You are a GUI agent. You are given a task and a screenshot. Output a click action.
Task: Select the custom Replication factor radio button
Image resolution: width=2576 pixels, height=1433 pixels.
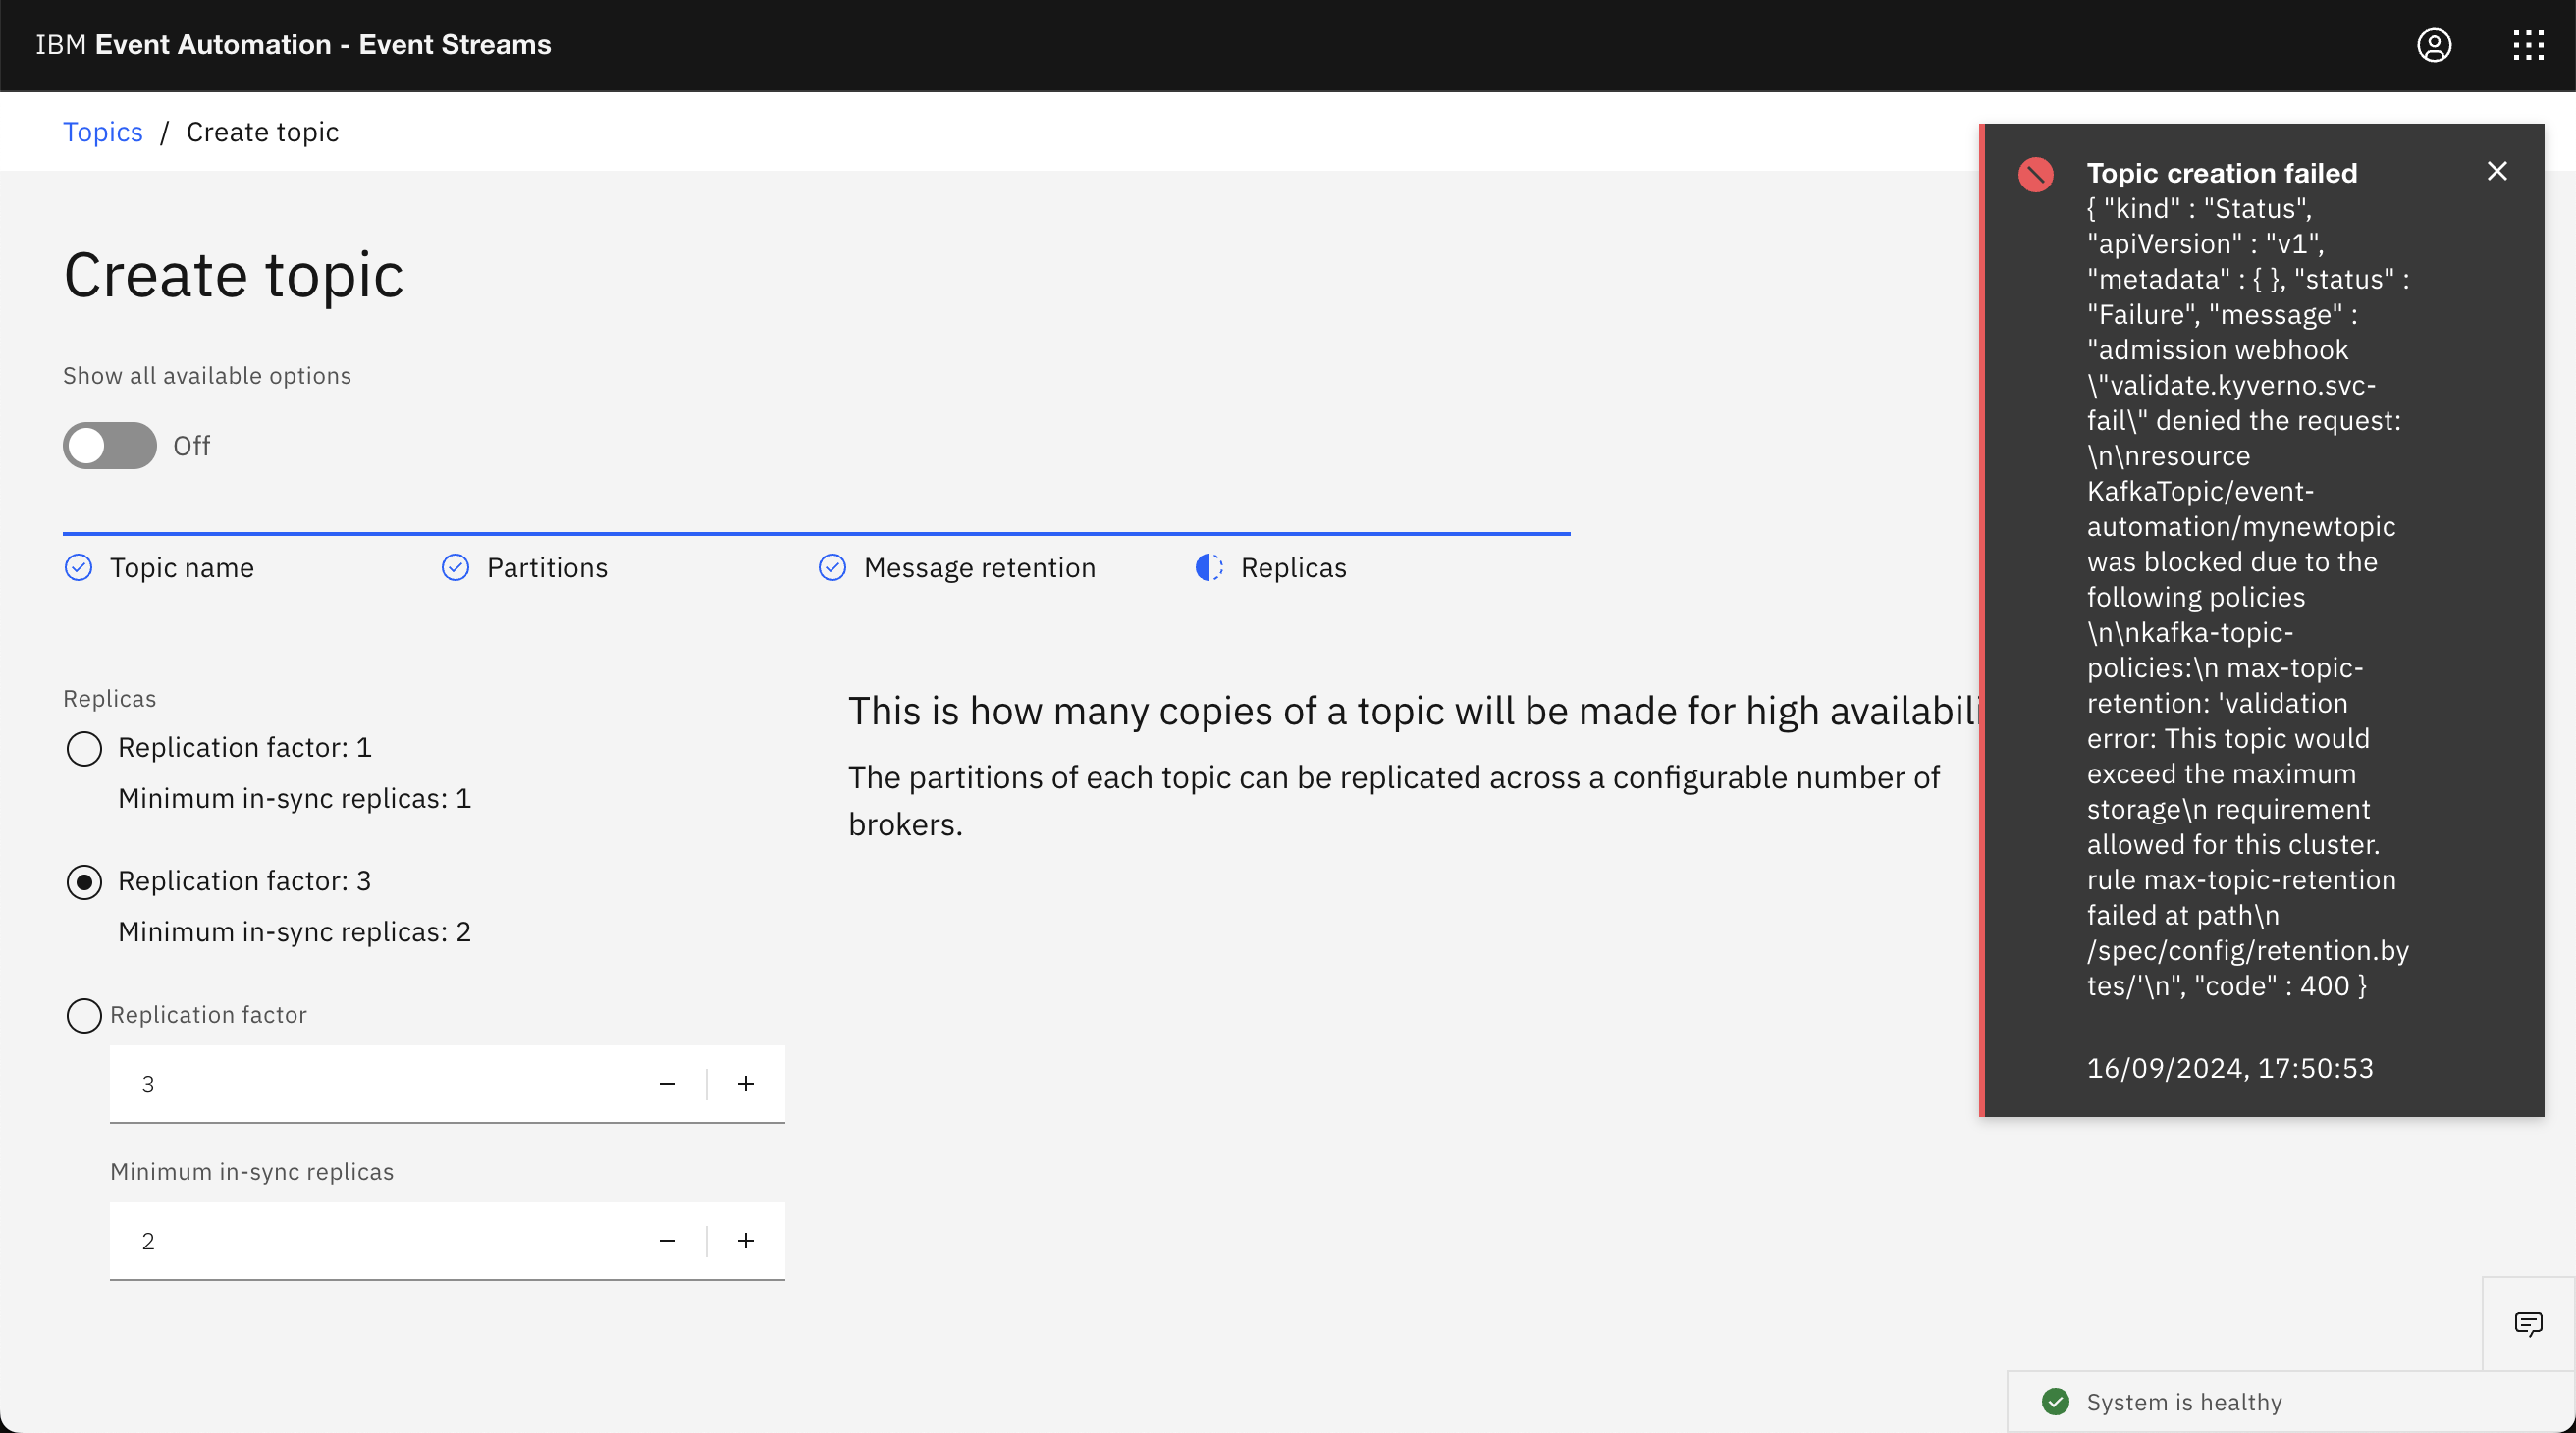click(84, 1015)
